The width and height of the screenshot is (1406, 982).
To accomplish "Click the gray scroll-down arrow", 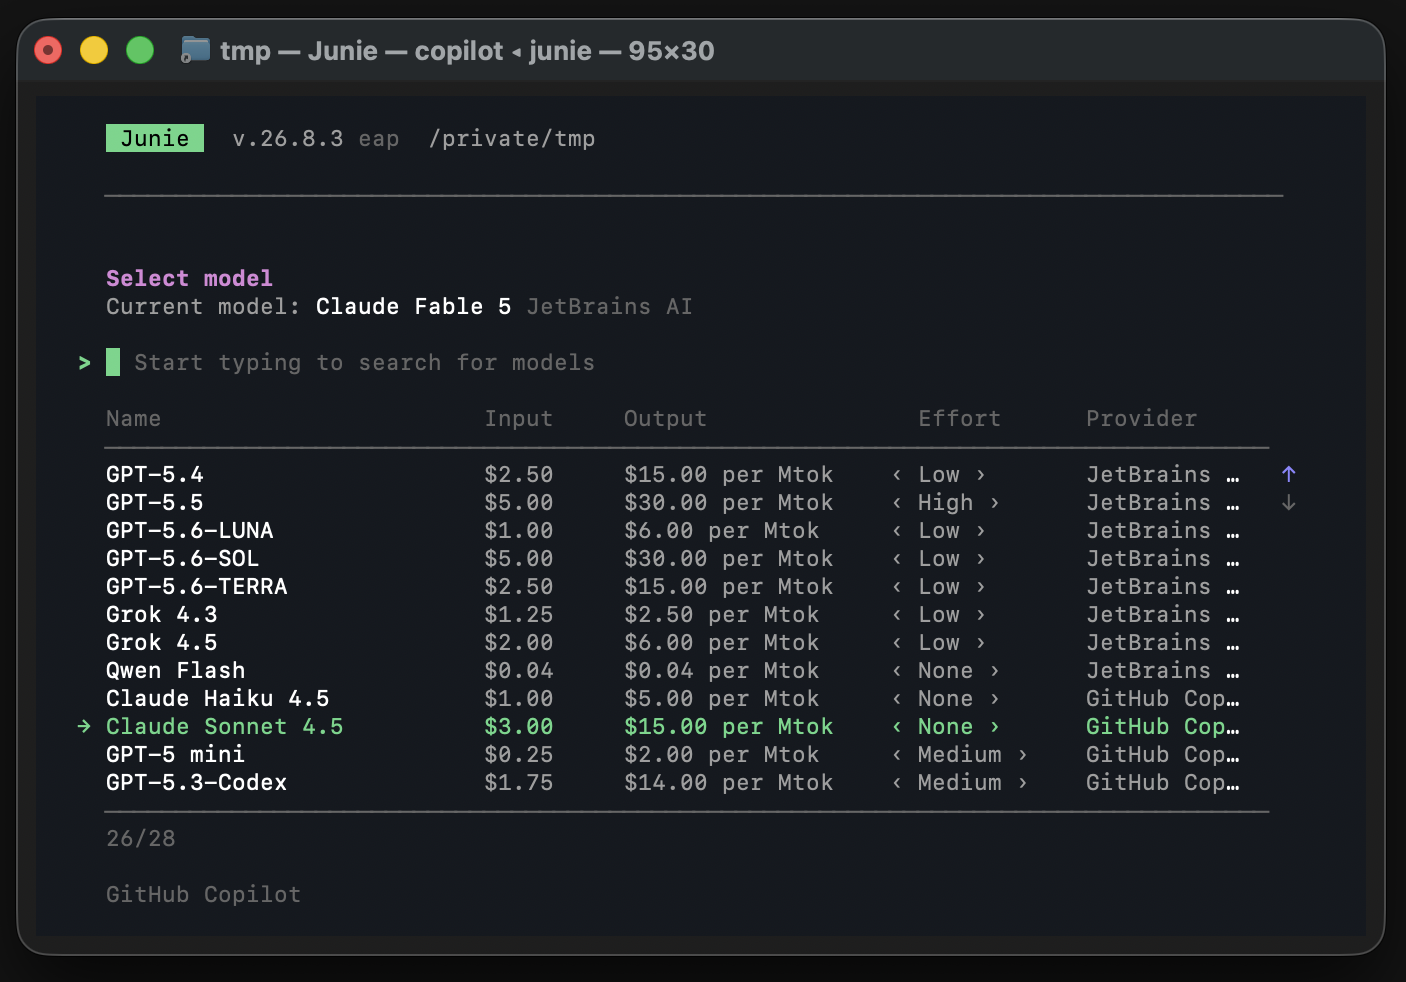I will pyautogui.click(x=1288, y=502).
